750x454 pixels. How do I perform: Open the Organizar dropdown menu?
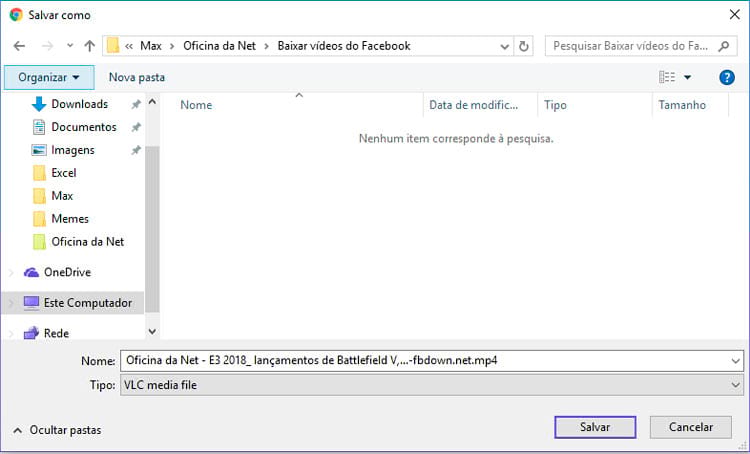point(49,77)
